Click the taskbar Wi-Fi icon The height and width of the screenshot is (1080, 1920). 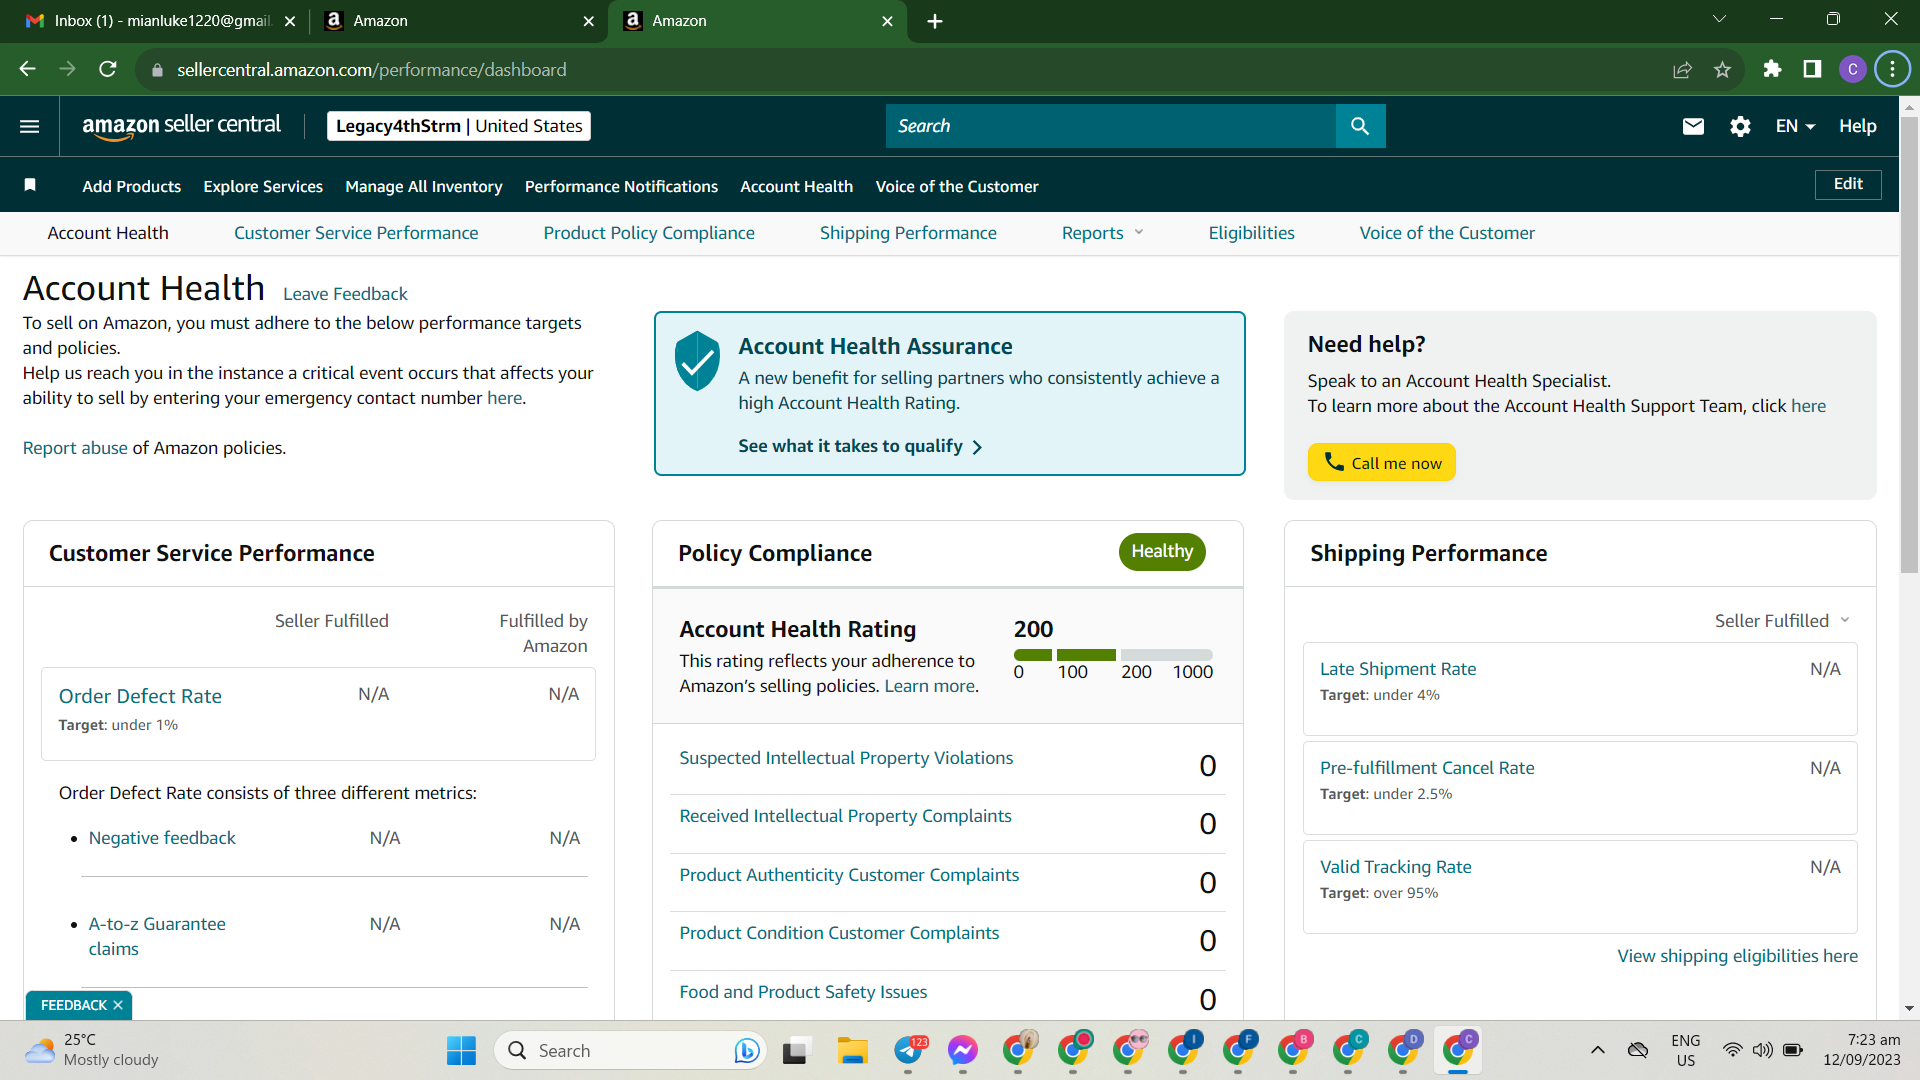1732,1050
